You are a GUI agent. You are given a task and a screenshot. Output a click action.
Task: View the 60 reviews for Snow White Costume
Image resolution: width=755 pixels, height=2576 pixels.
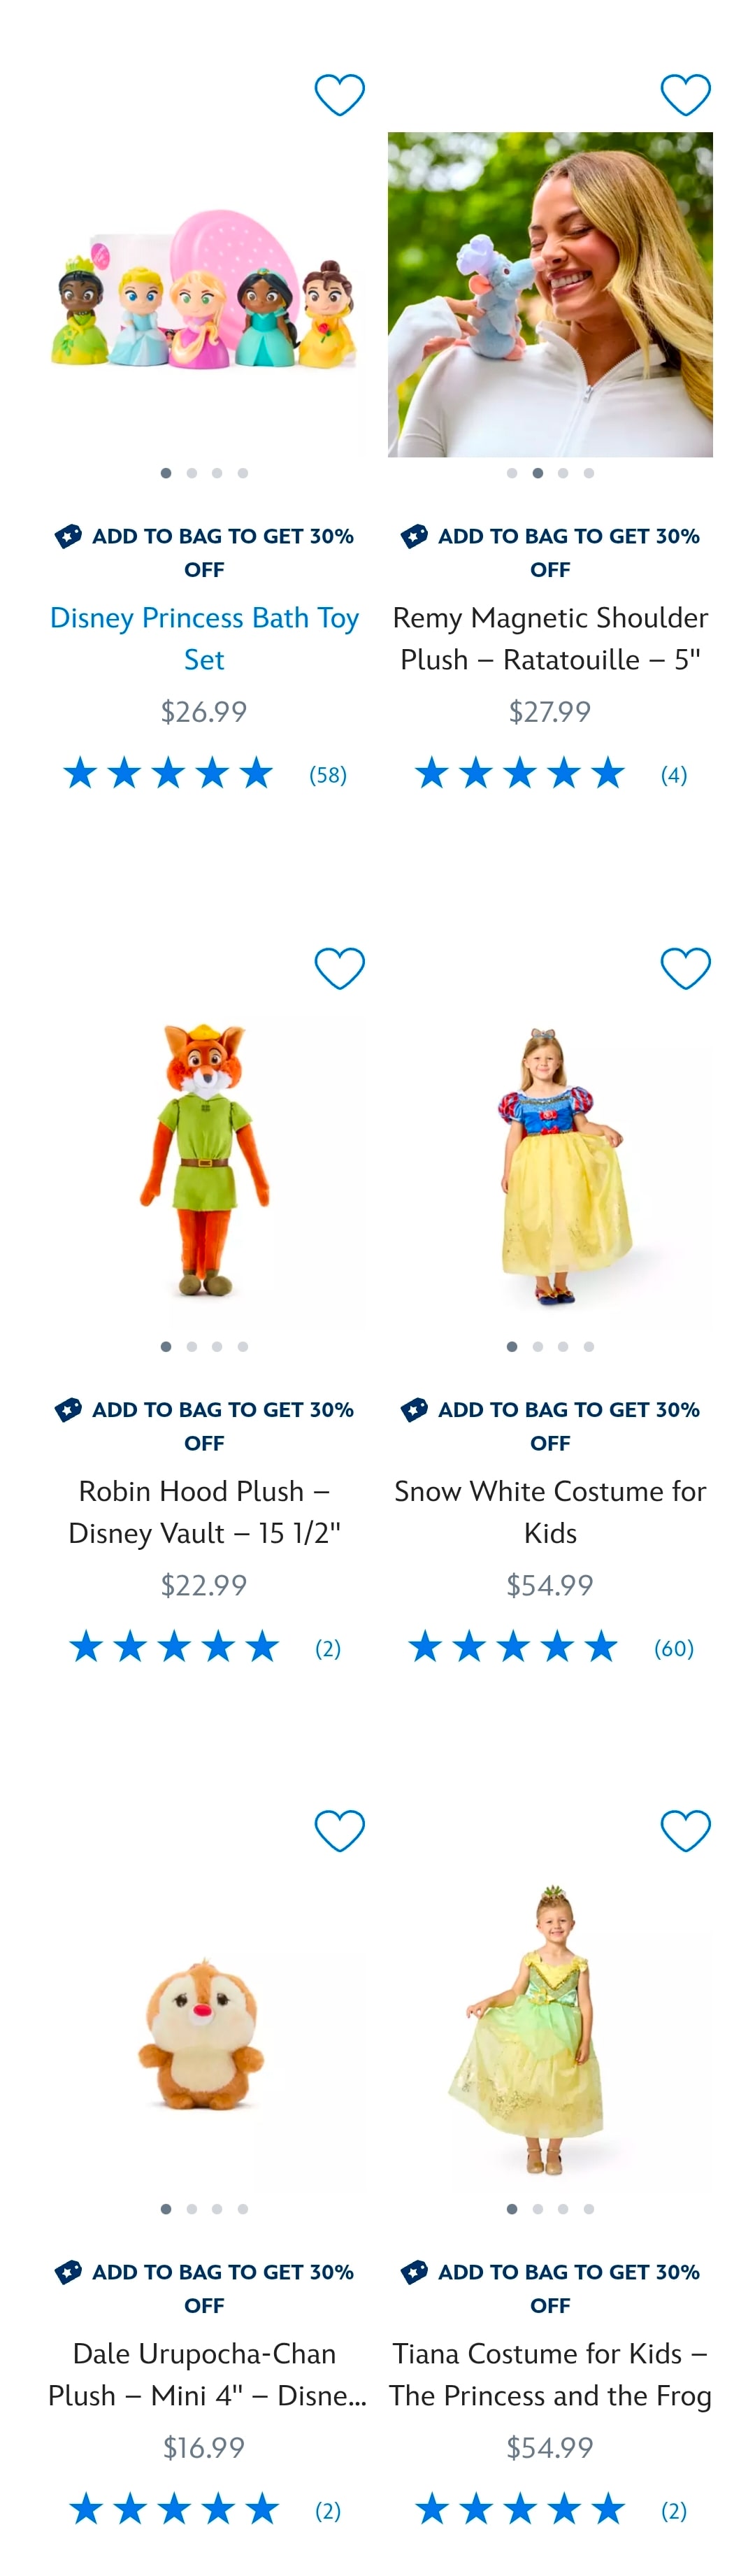673,1648
